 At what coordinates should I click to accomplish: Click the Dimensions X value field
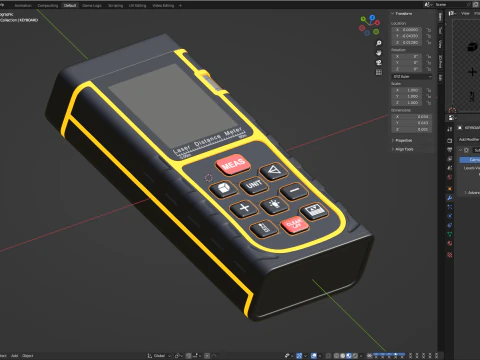[412, 117]
